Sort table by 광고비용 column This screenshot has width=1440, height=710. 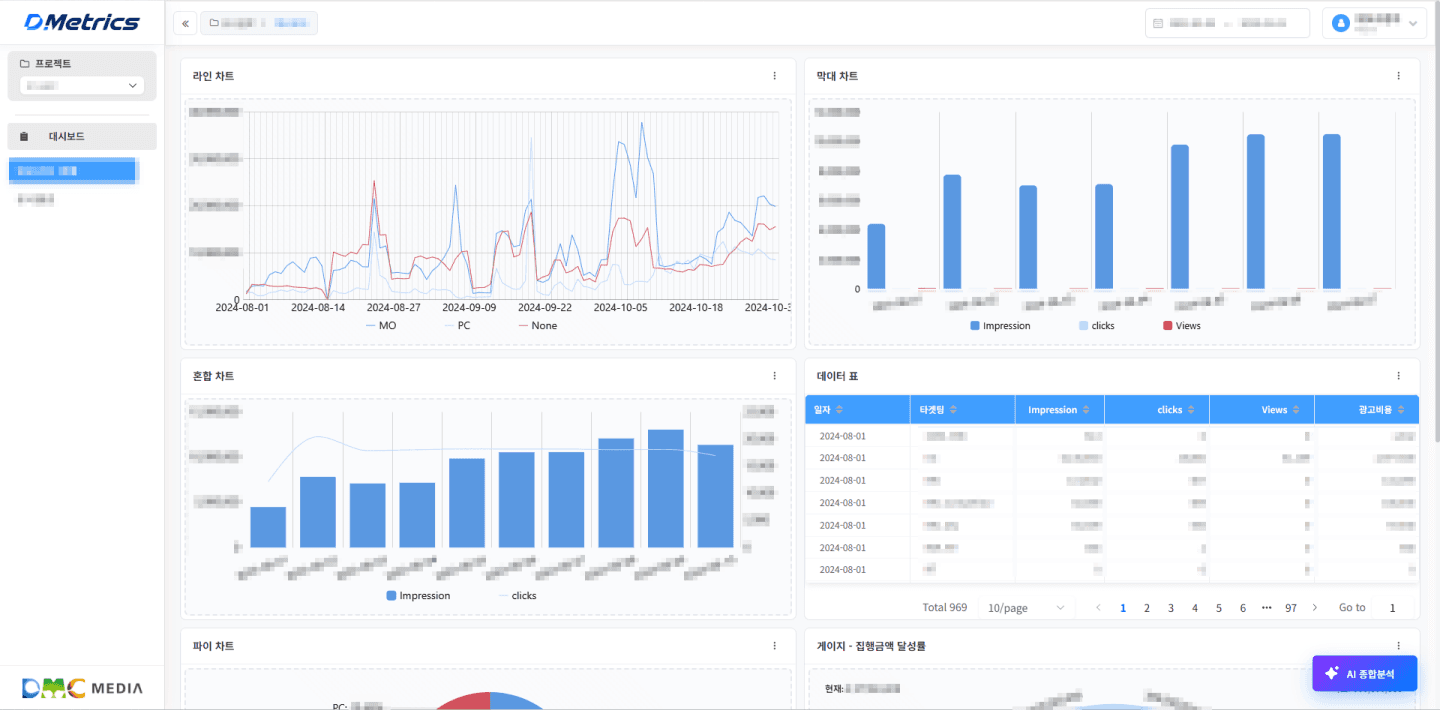1401,410
